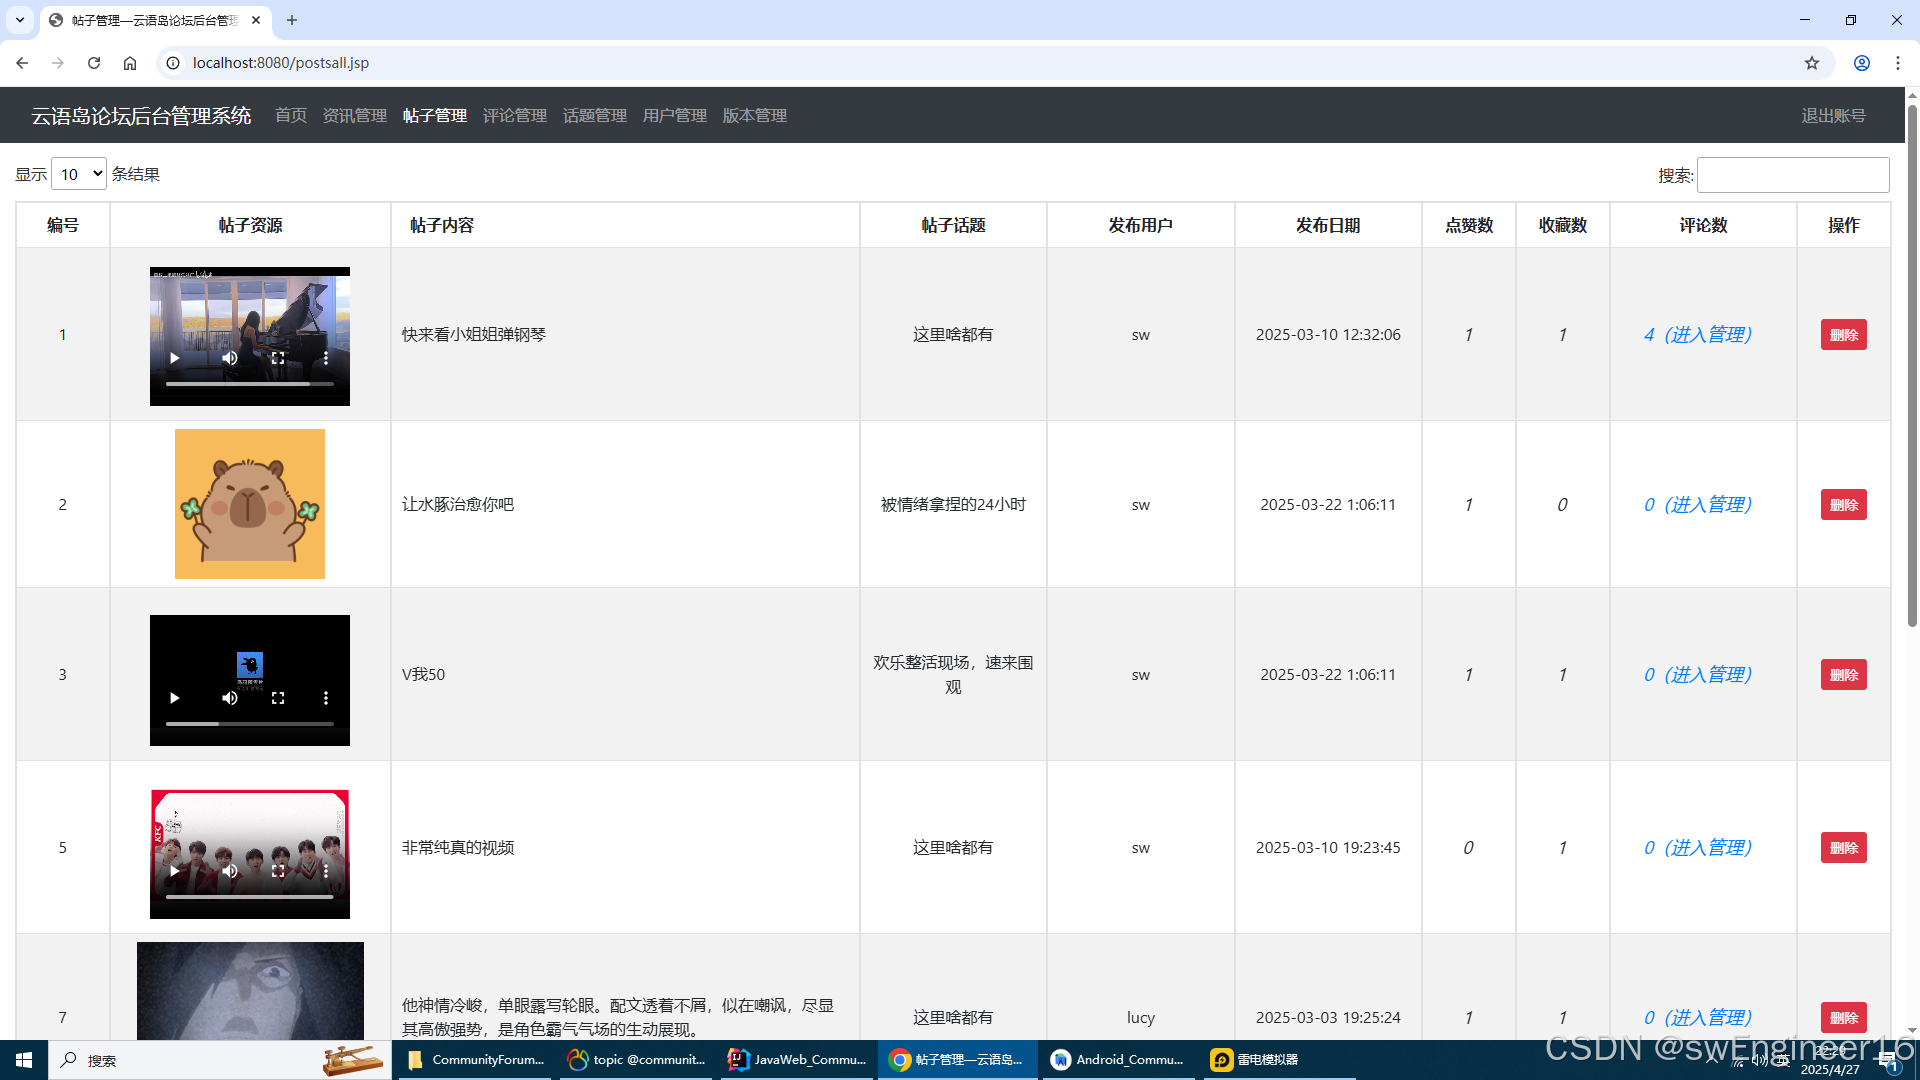Mute the piano video sound
This screenshot has height=1080, width=1920.
[230, 358]
